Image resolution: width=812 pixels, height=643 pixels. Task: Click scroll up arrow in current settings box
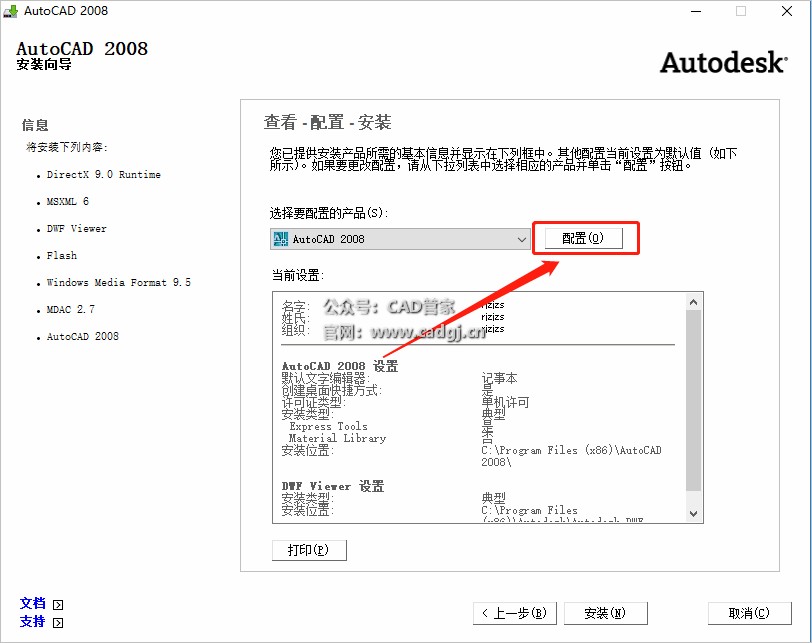[x=694, y=302]
